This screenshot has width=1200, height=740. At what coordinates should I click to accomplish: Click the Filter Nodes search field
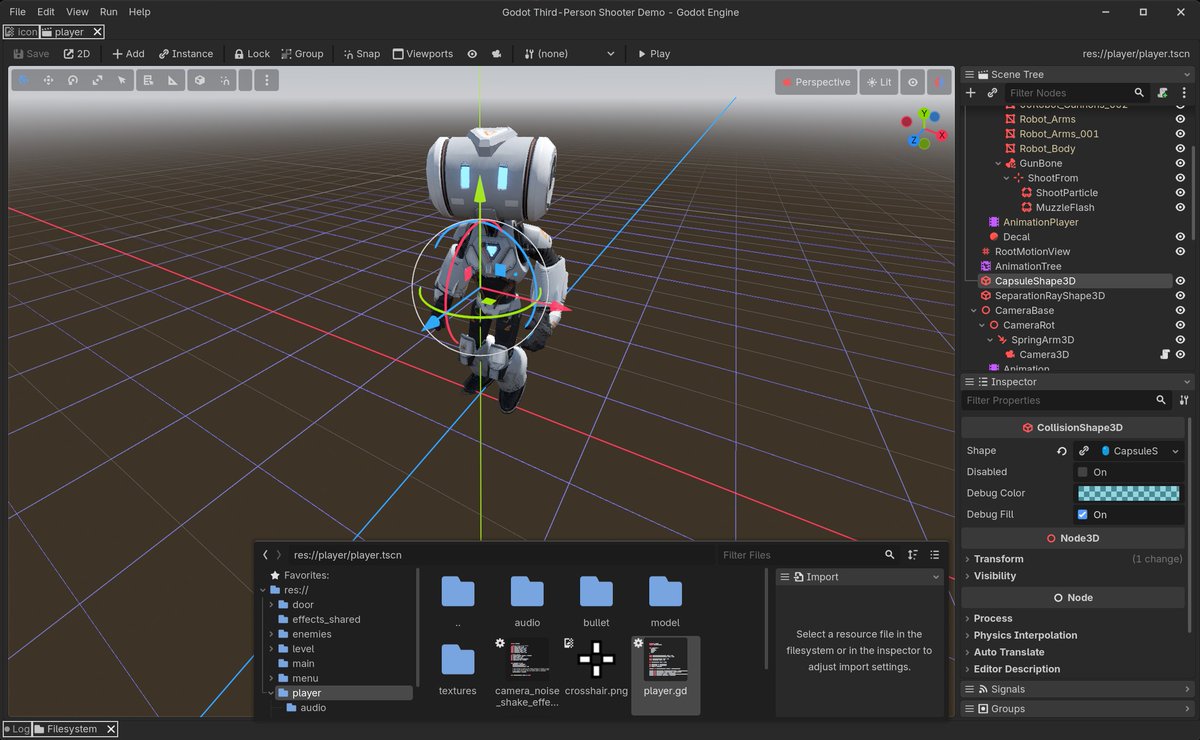(x=1077, y=93)
